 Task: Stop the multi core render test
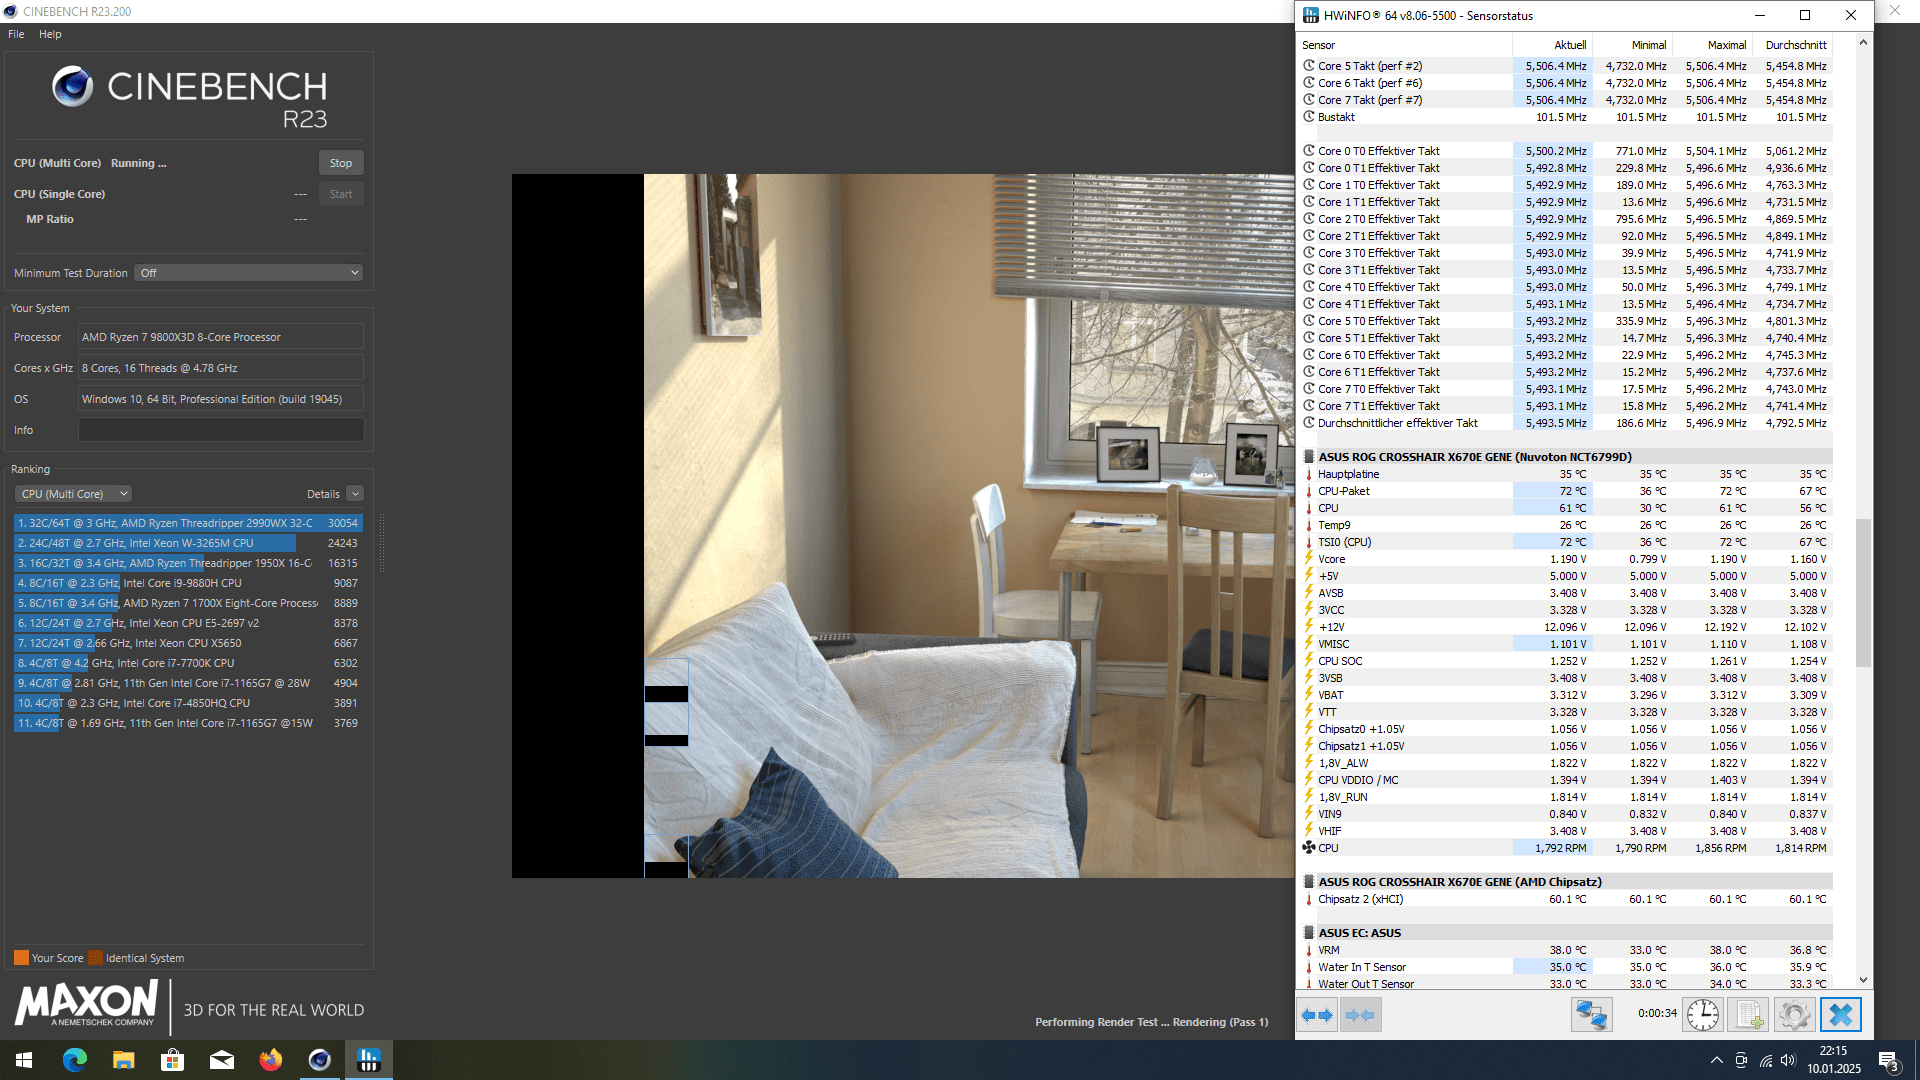340,163
